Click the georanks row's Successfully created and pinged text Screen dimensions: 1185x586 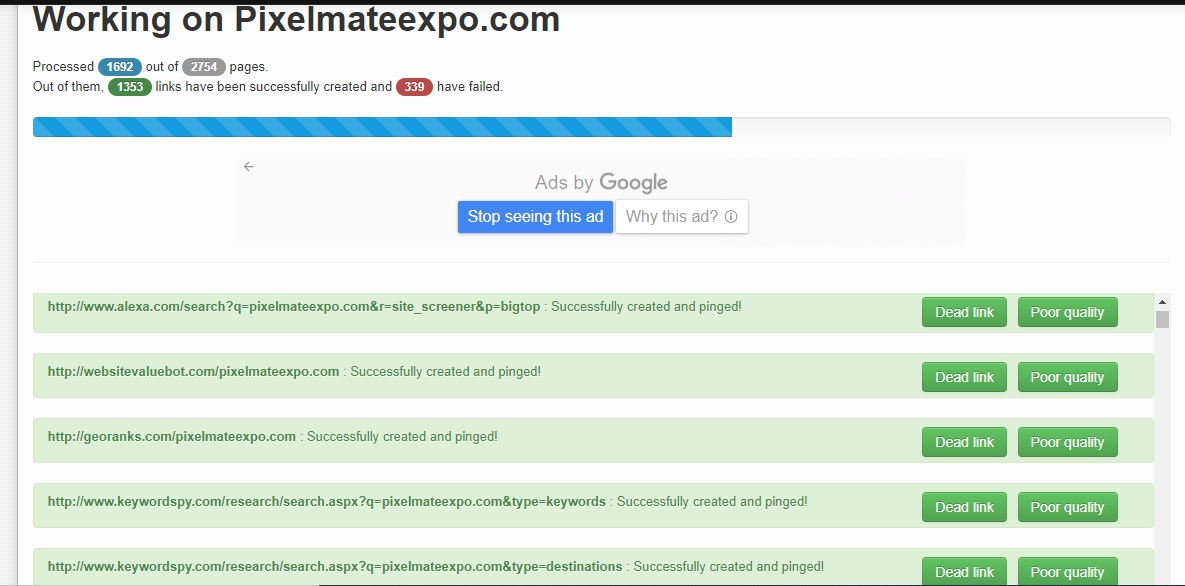[402, 437]
